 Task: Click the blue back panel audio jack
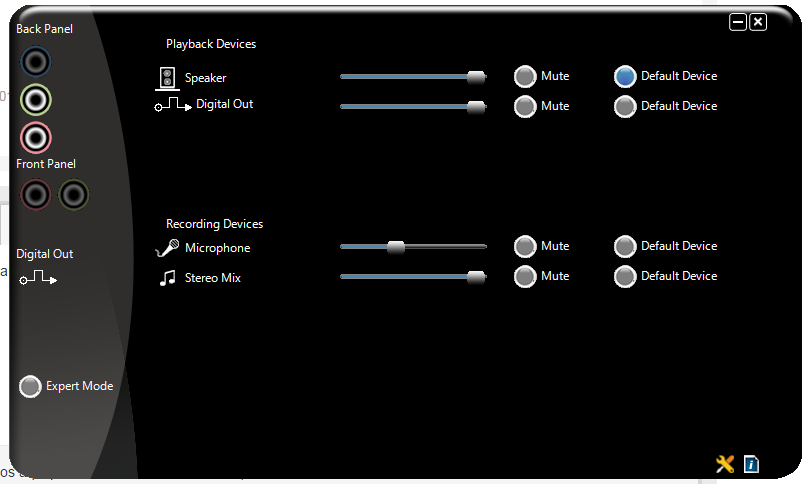click(36, 62)
